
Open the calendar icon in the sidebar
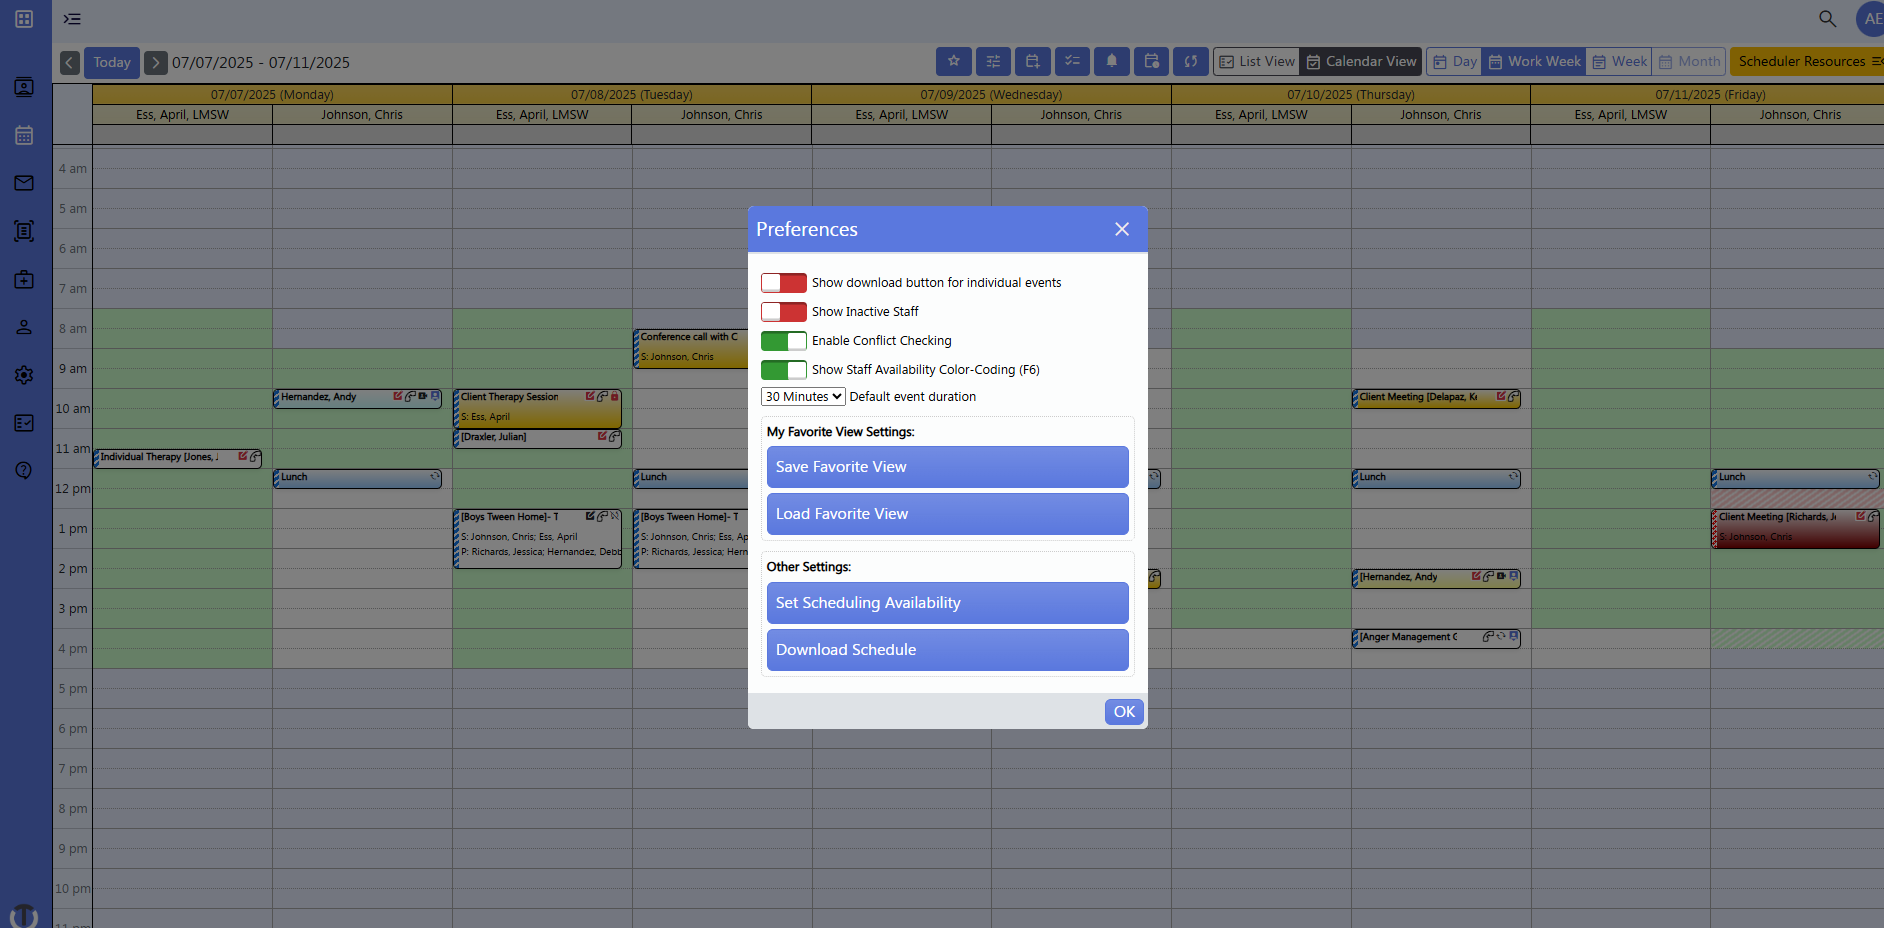coord(24,135)
